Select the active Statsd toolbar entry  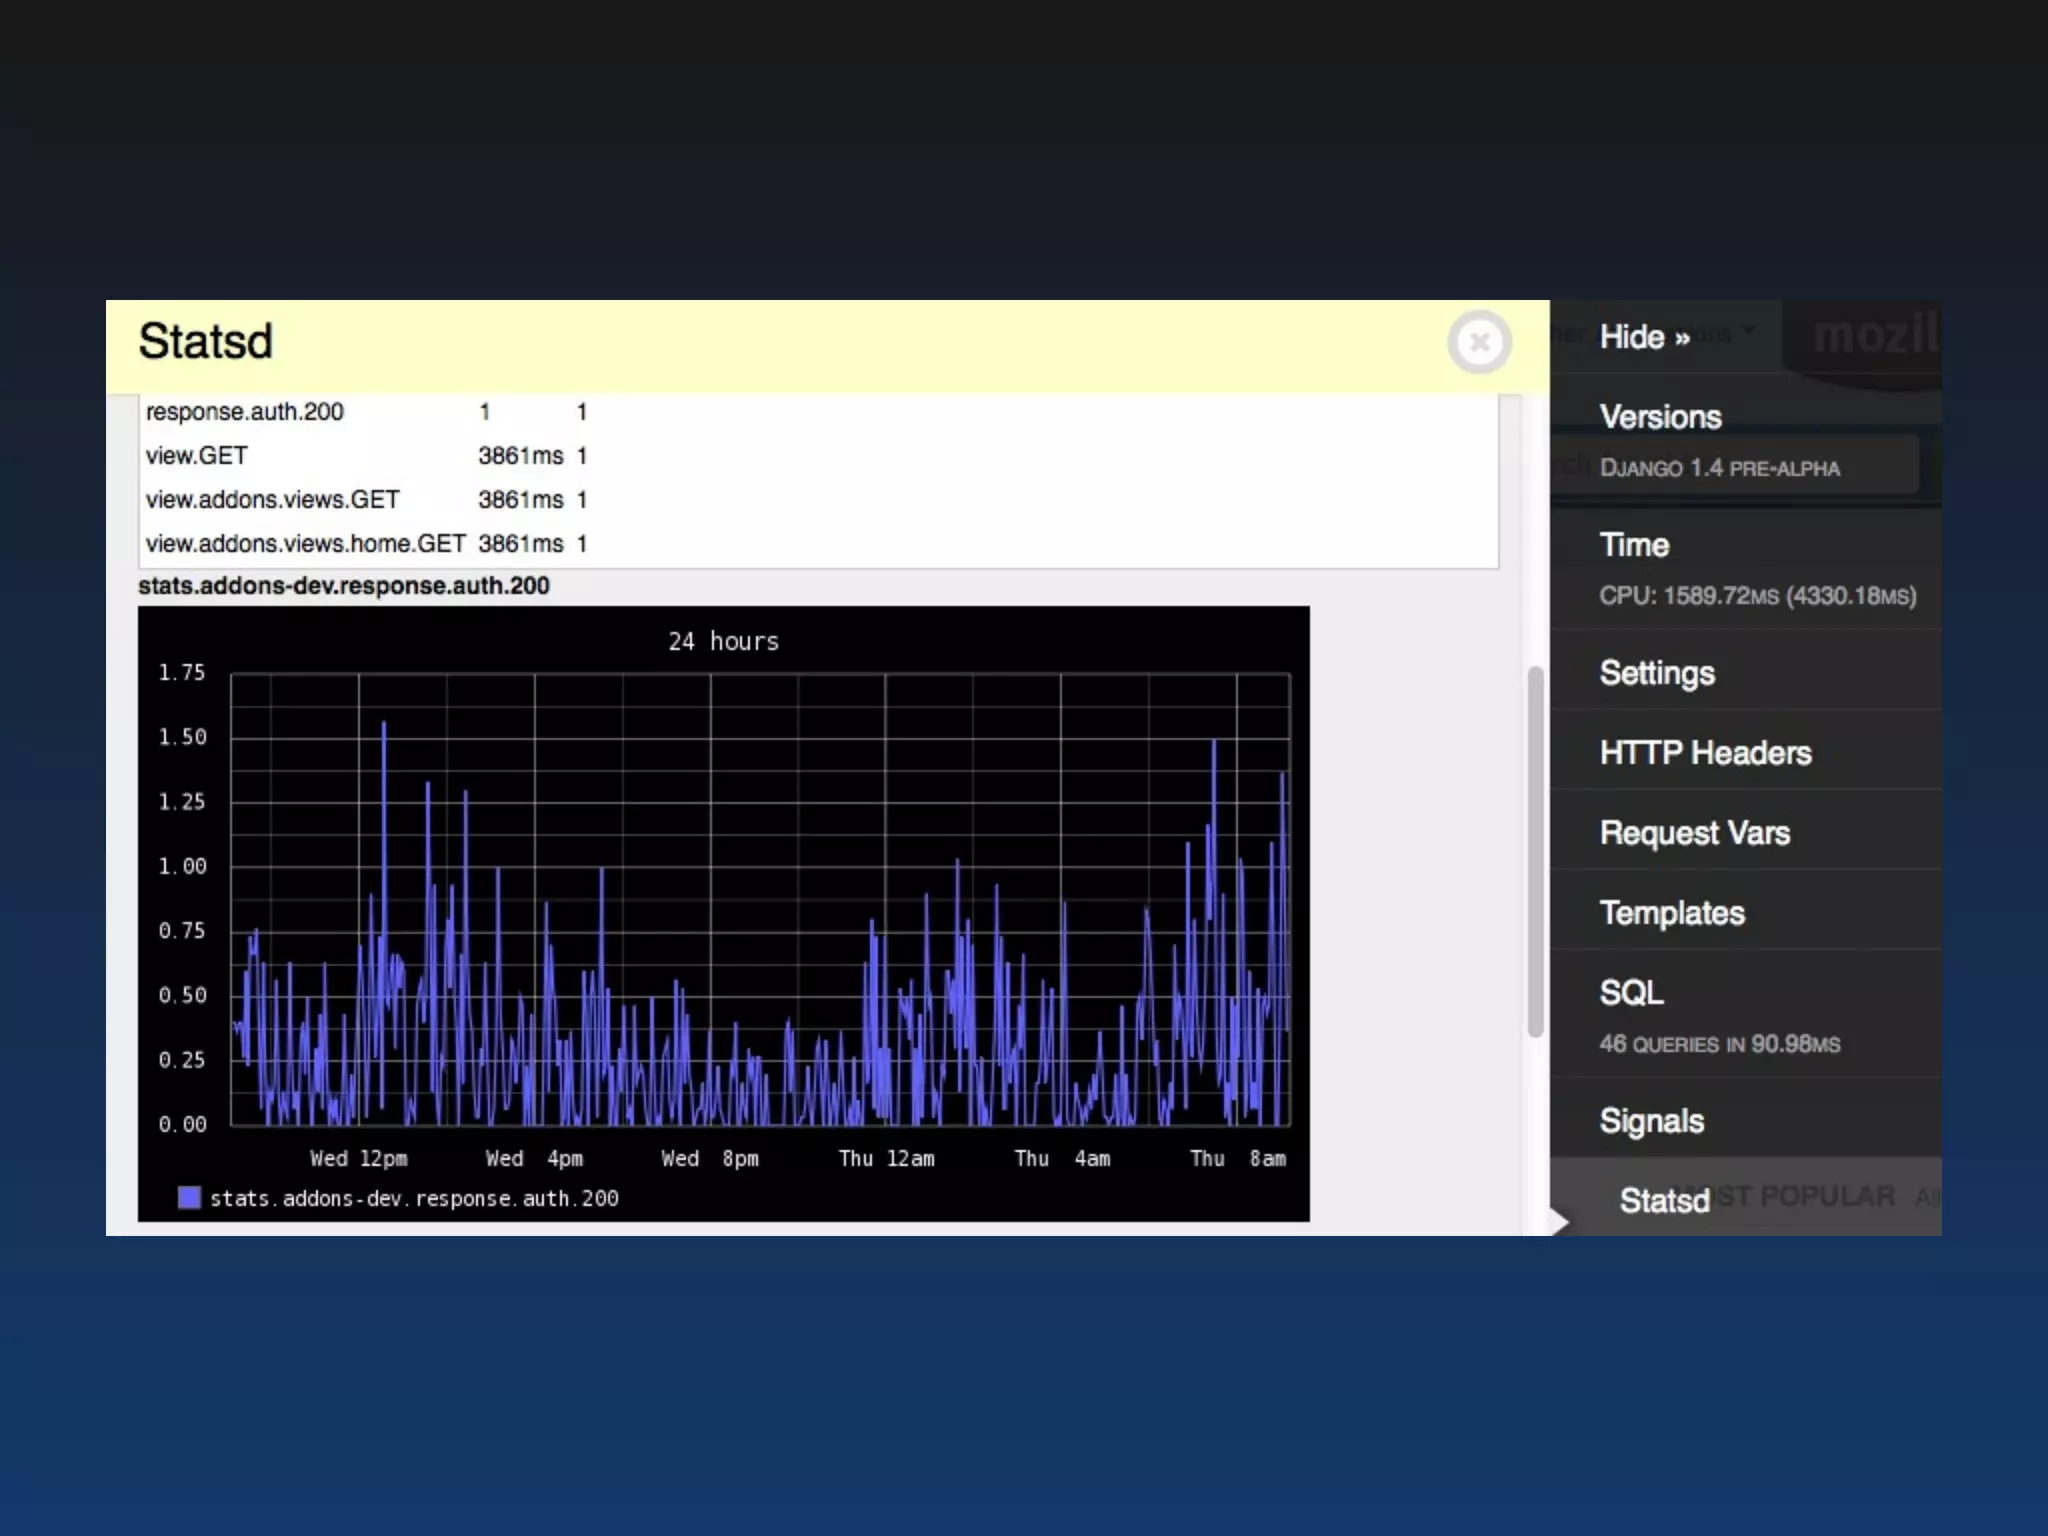[1664, 1200]
